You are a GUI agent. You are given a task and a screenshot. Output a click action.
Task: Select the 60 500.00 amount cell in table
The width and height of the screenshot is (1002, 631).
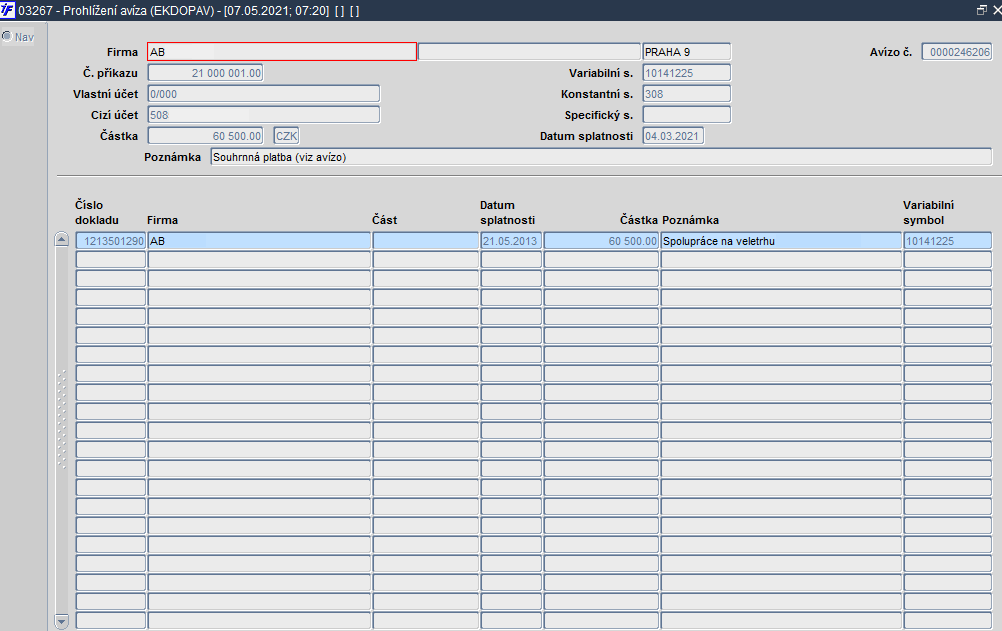pos(601,241)
